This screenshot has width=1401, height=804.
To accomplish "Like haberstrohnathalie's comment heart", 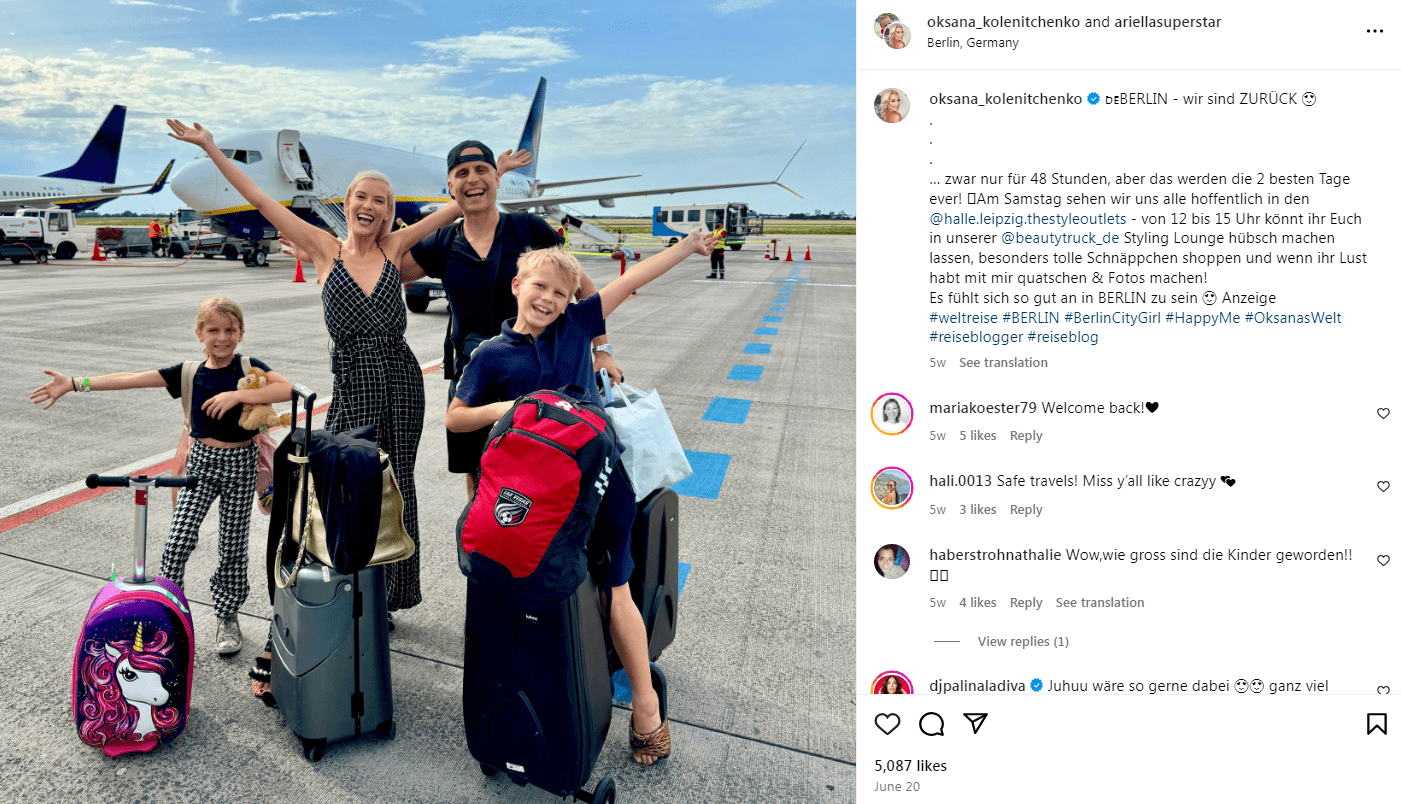I will (1384, 560).
